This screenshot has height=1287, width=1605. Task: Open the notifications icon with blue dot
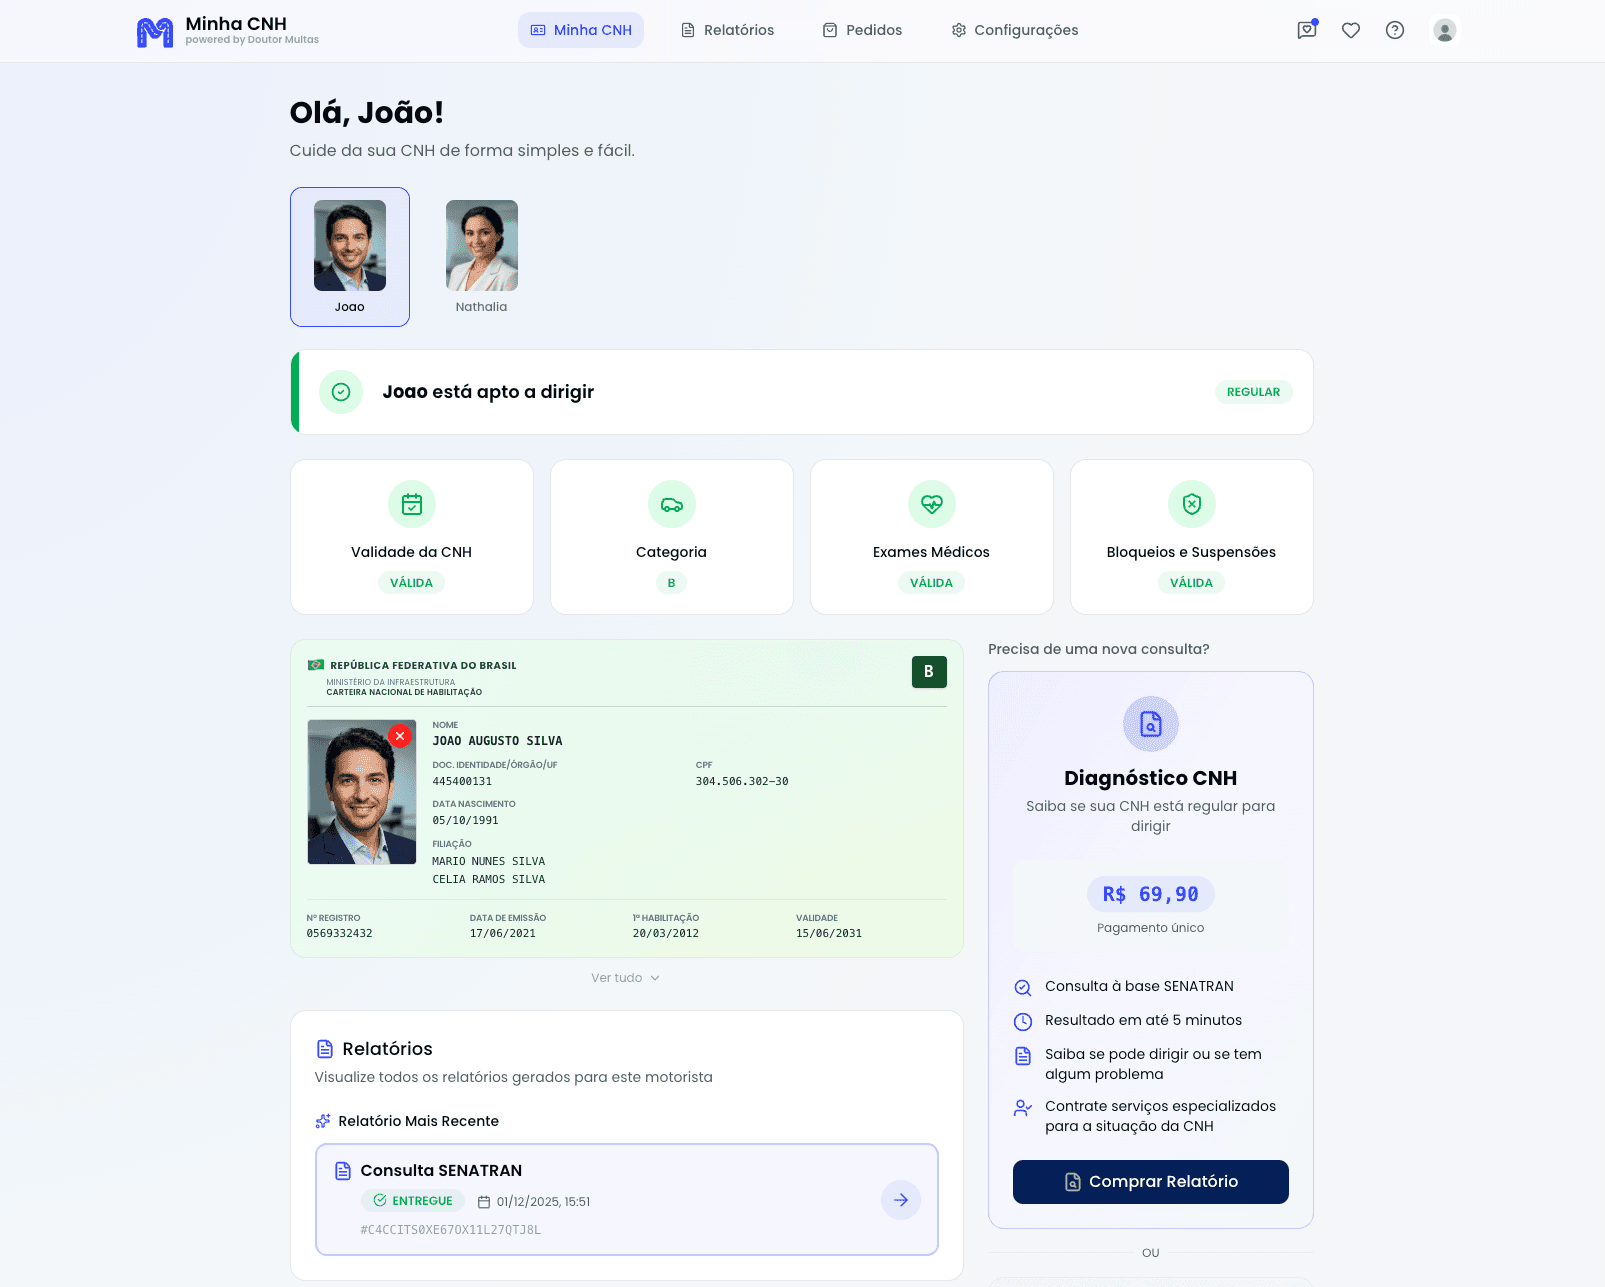(1306, 30)
